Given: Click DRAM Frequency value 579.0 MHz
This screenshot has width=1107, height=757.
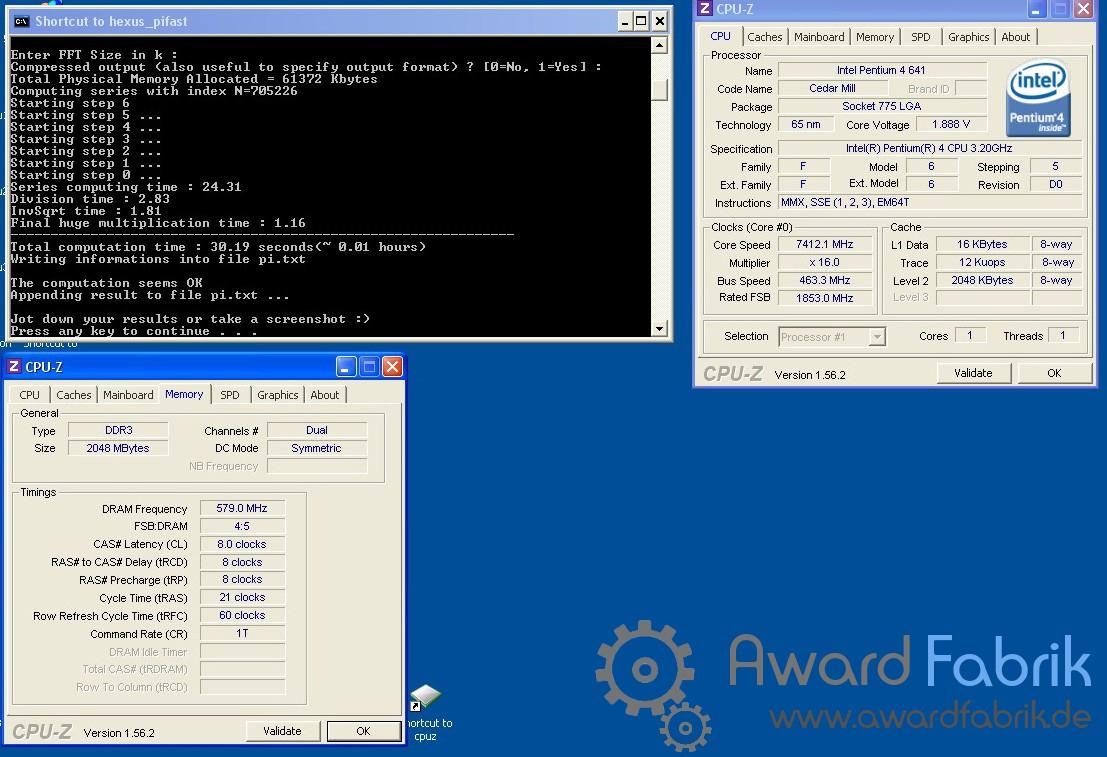Looking at the screenshot, I should [242, 508].
